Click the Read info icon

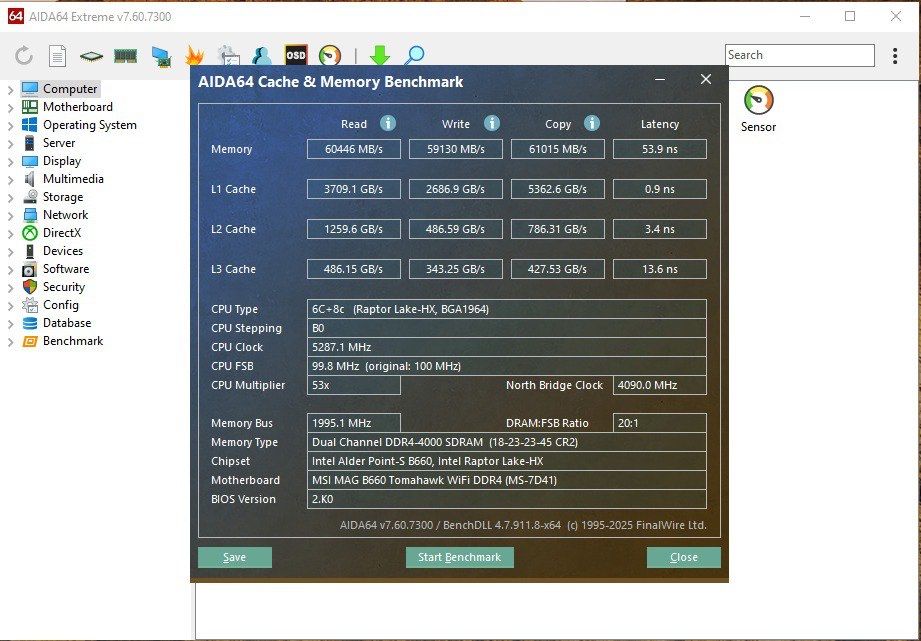[x=388, y=123]
